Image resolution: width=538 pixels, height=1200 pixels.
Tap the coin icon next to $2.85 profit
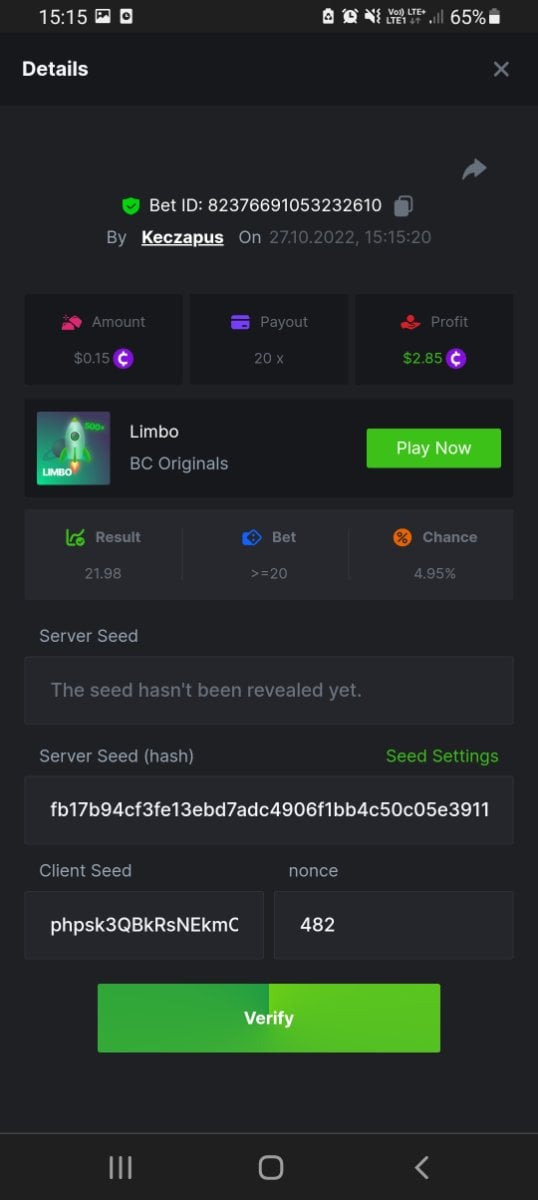pos(456,358)
